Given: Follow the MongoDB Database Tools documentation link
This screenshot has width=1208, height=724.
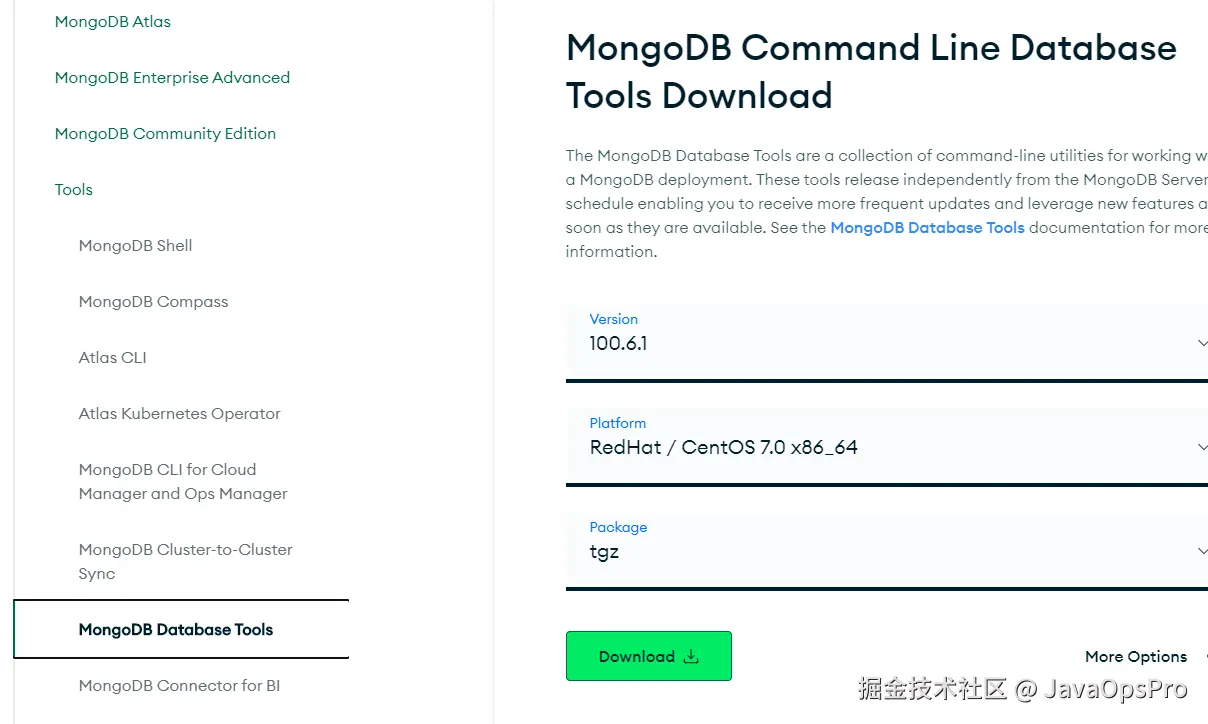Looking at the screenshot, I should (927, 228).
